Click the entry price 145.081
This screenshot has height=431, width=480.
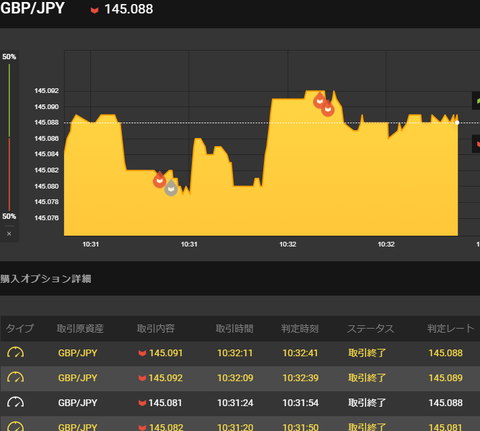tap(165, 403)
